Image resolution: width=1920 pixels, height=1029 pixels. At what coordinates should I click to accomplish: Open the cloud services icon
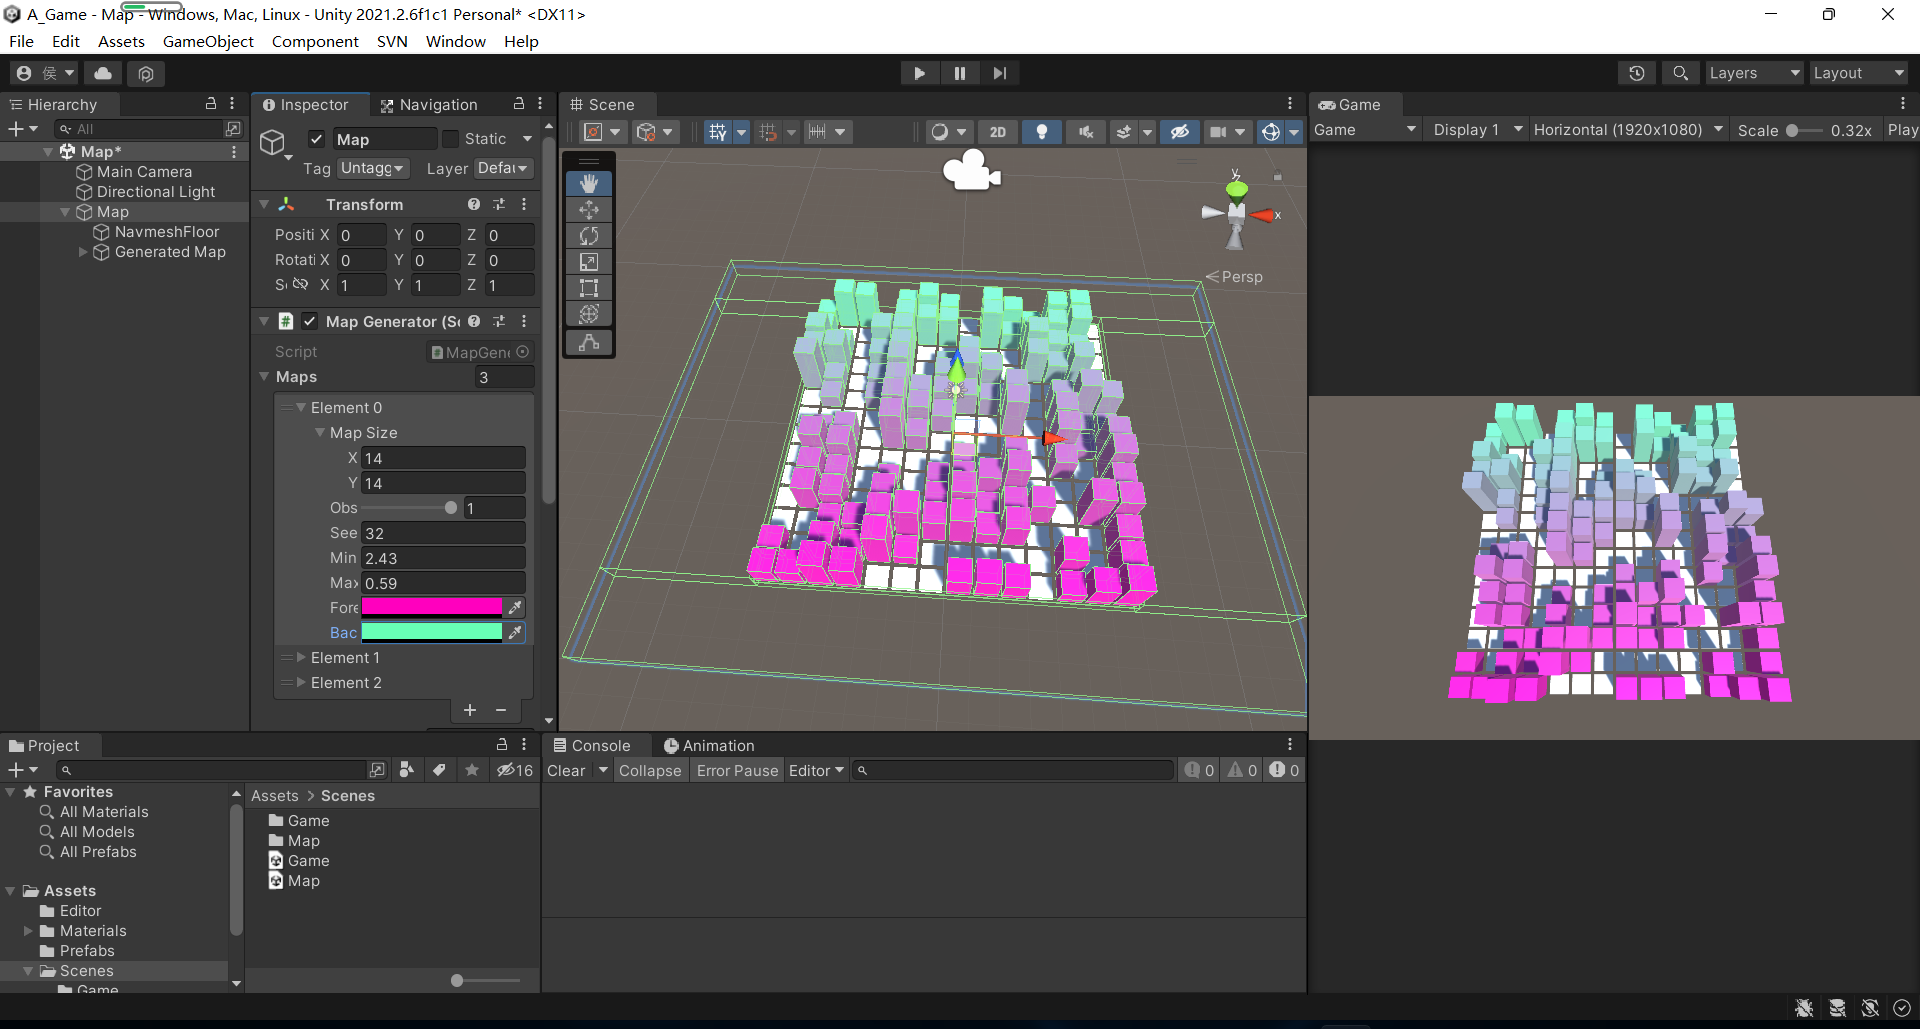pos(103,73)
